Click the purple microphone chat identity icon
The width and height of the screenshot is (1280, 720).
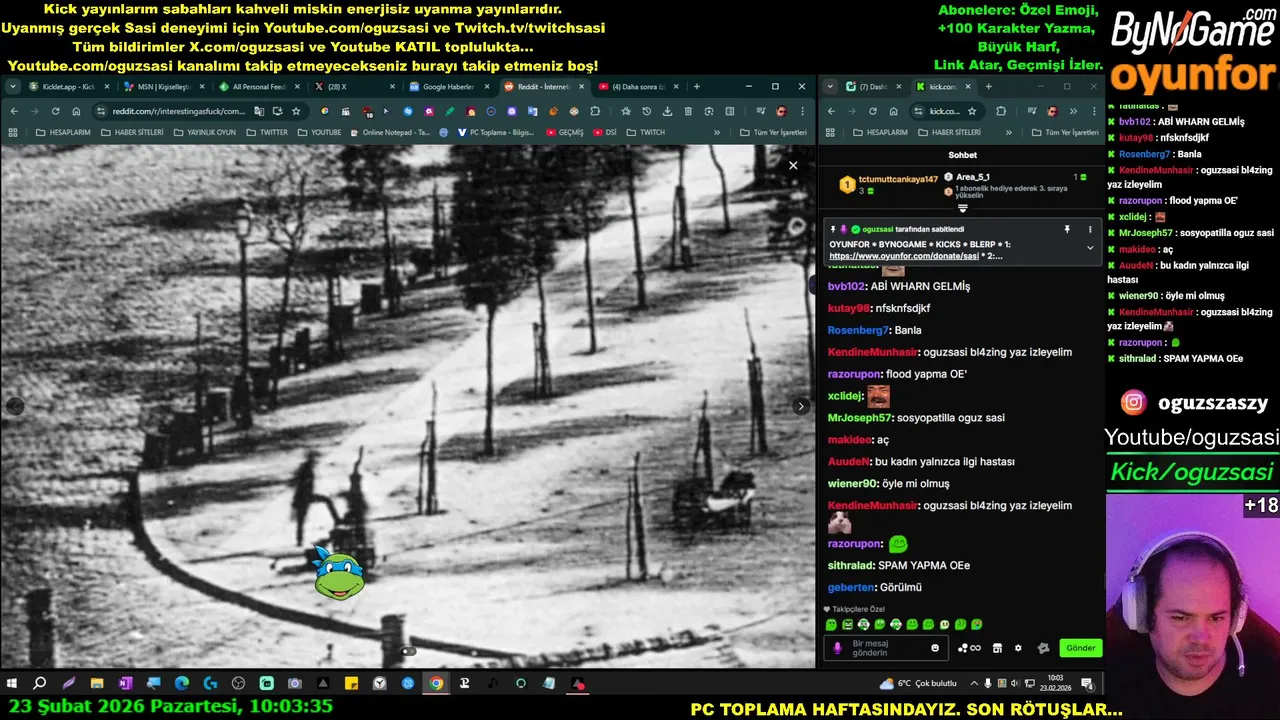point(837,648)
